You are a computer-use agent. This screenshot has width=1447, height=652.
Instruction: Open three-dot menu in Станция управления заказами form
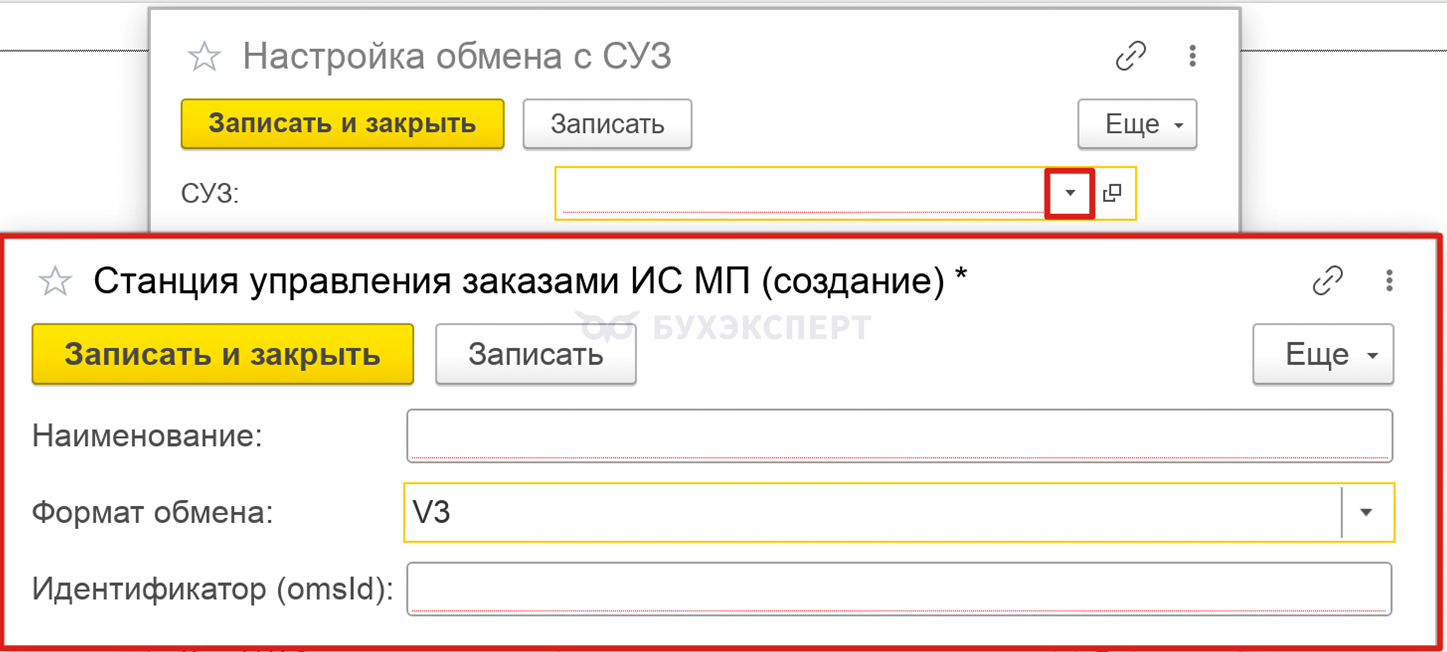[x=1389, y=282]
